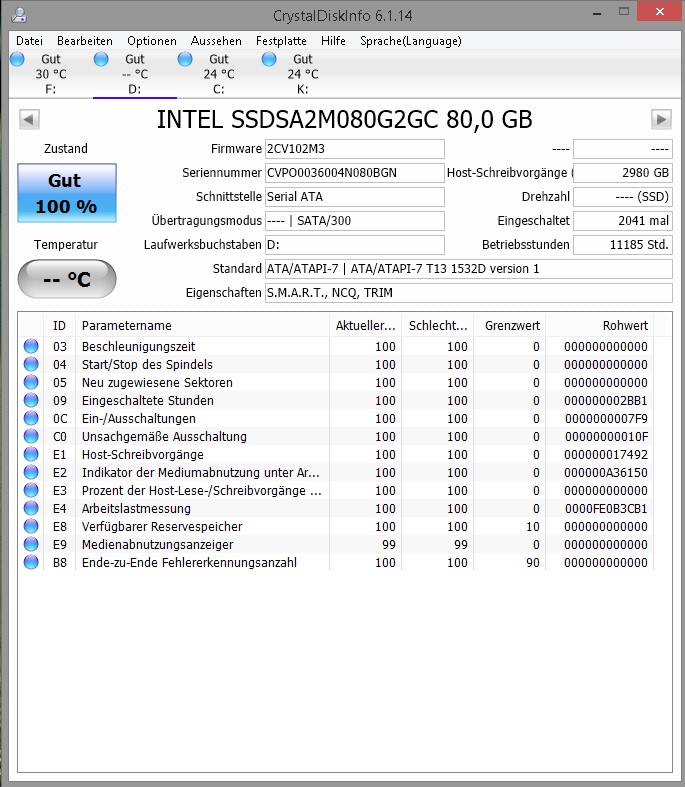This screenshot has height=787, width=685.
Task: Click raw value 000000A36150
Action: (606, 473)
